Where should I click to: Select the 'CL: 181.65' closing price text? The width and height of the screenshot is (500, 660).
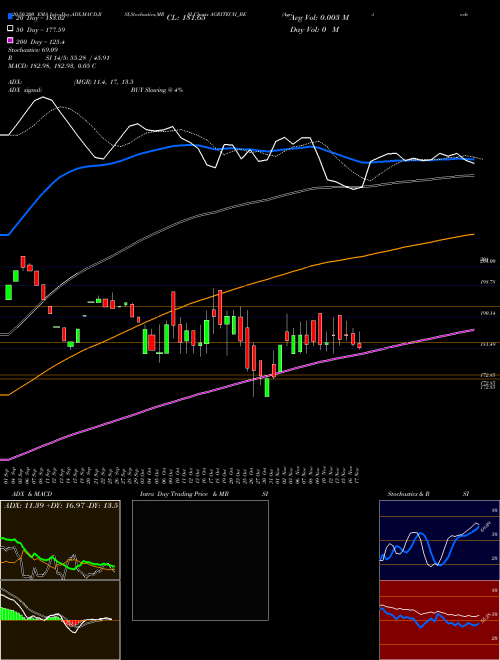186,18
